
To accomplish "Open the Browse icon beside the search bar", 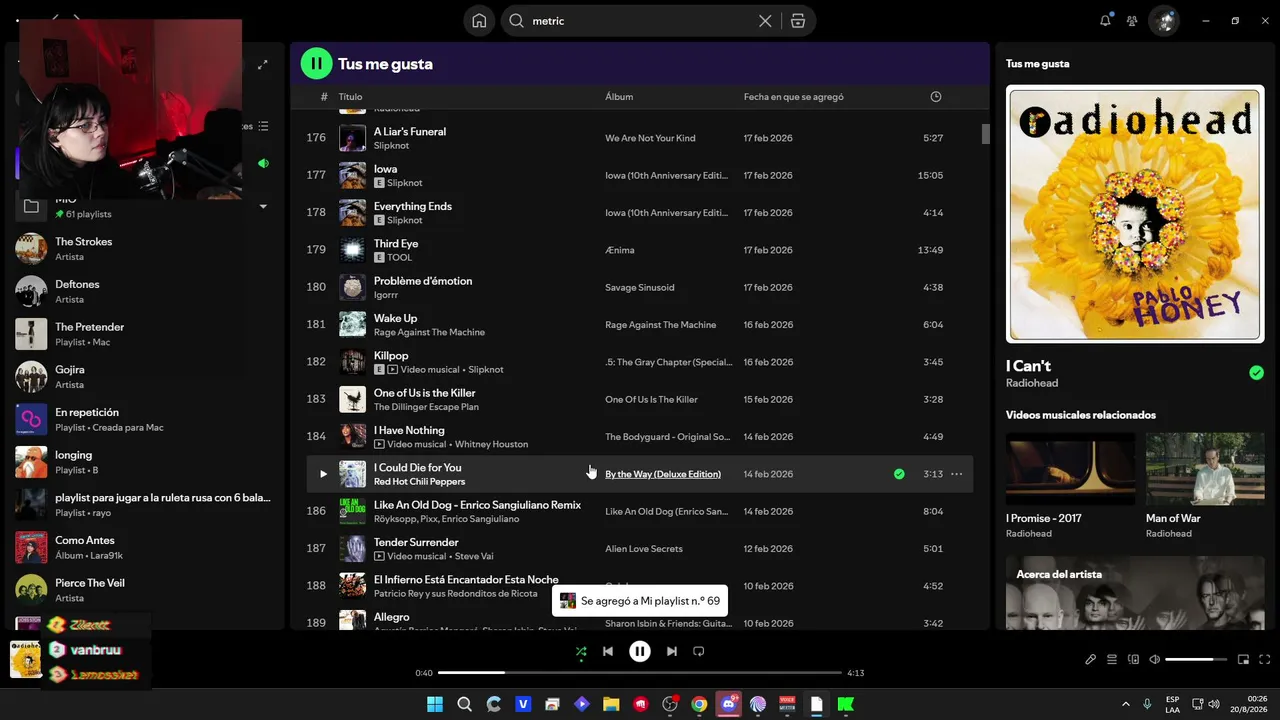I will [797, 21].
